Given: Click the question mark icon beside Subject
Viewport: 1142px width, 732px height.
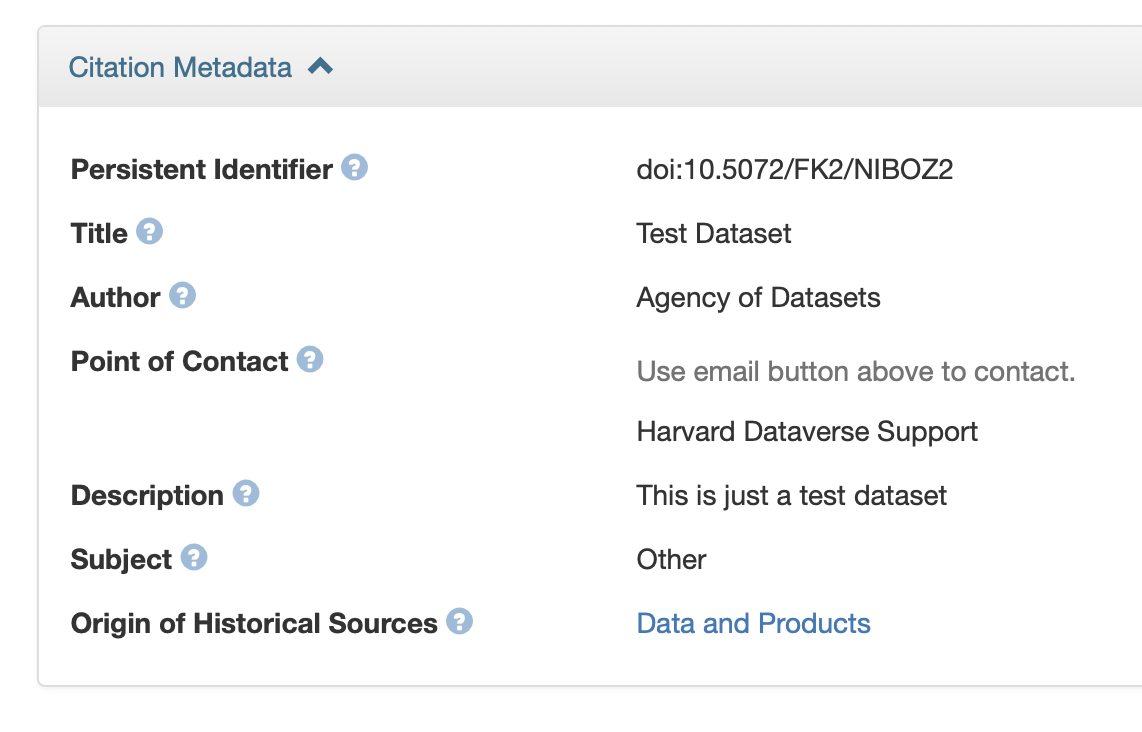Looking at the screenshot, I should point(194,558).
